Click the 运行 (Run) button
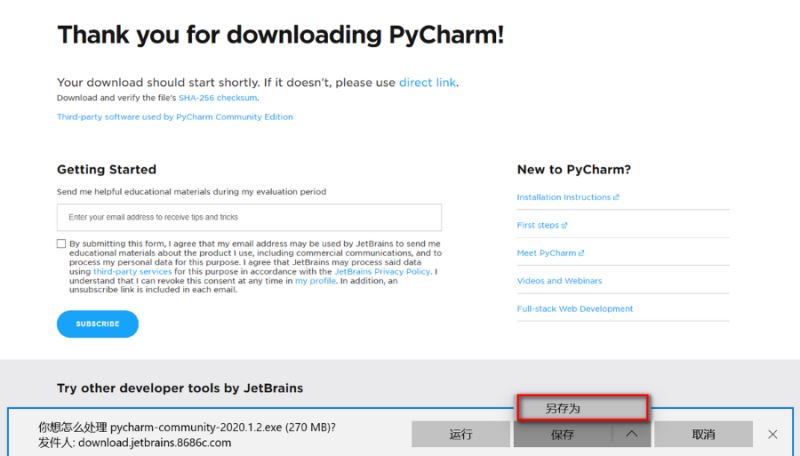Viewport: 800px width, 456px height. 461,434
